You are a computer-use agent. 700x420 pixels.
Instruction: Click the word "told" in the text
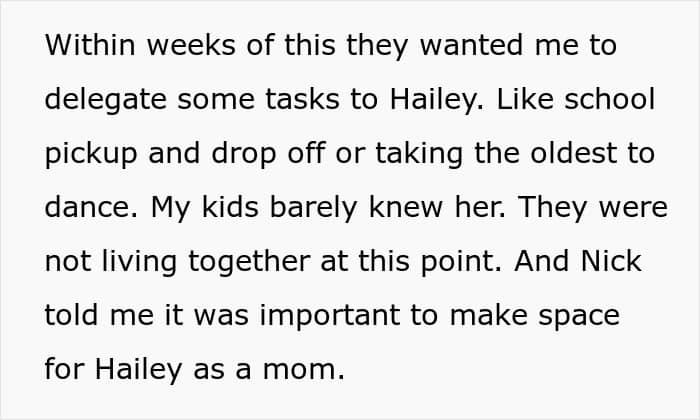coord(71,315)
